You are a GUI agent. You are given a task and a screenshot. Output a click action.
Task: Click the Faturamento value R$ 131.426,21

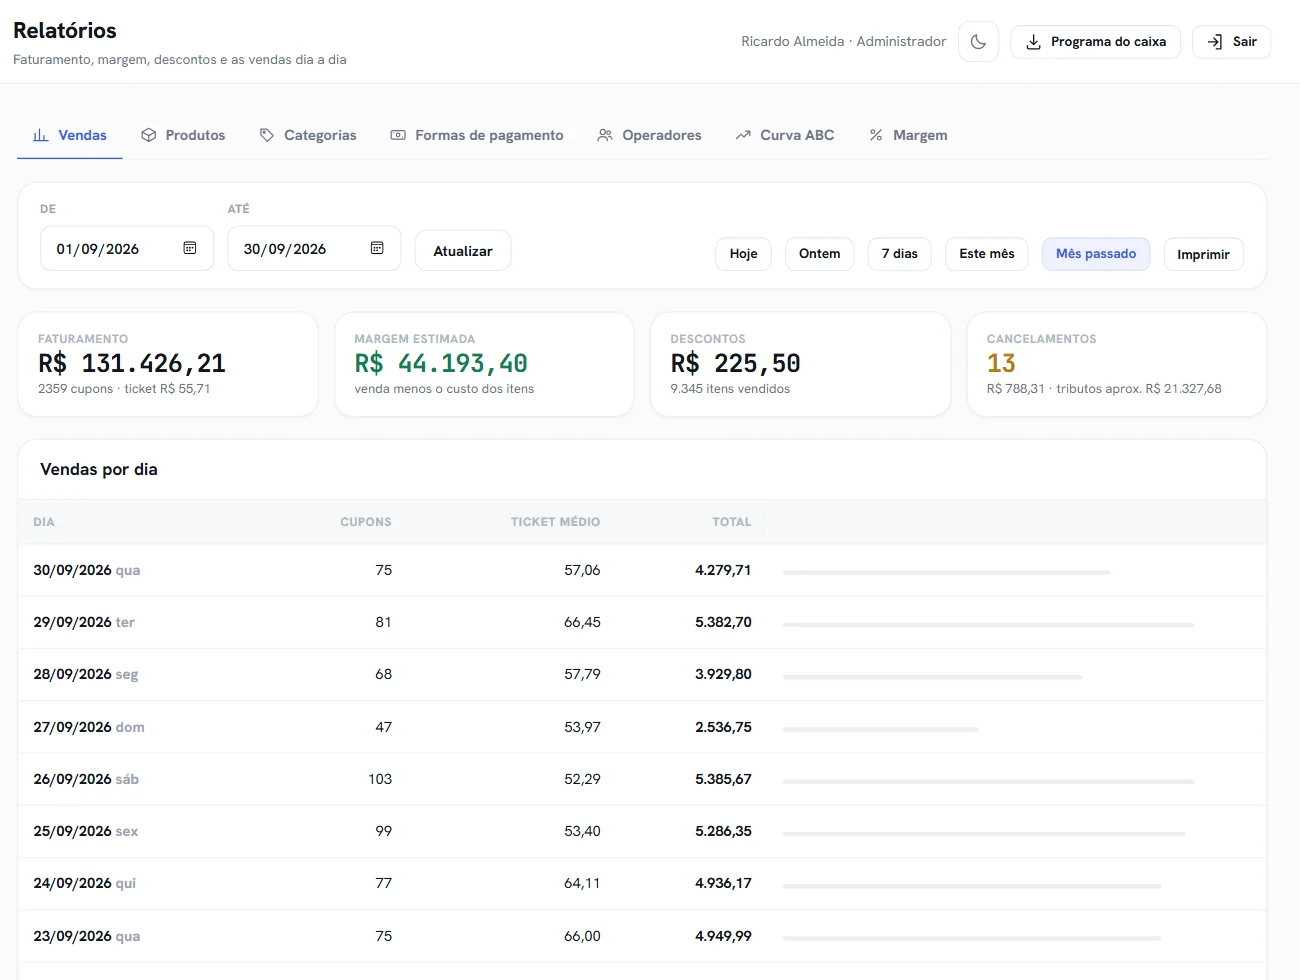132,363
